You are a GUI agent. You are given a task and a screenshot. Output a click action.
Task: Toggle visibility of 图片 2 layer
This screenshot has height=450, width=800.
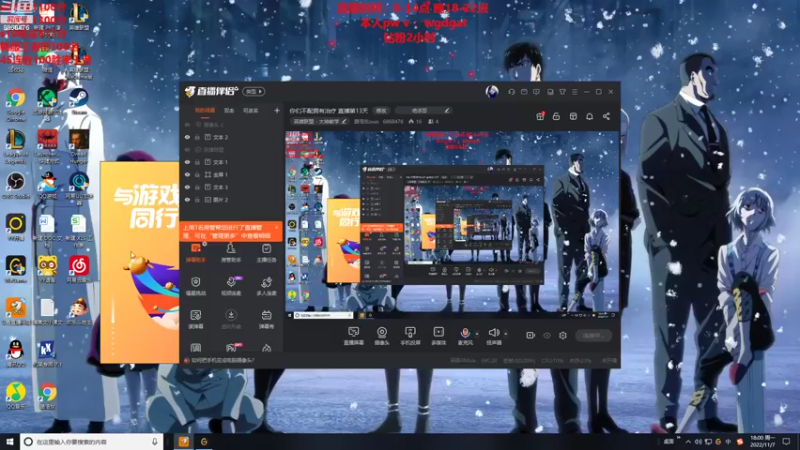tap(187, 200)
